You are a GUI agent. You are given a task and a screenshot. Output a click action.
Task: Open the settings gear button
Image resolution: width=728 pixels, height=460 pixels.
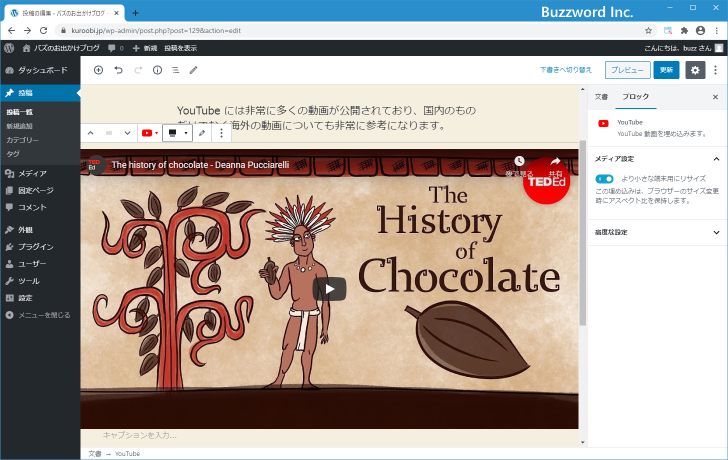(x=695, y=70)
